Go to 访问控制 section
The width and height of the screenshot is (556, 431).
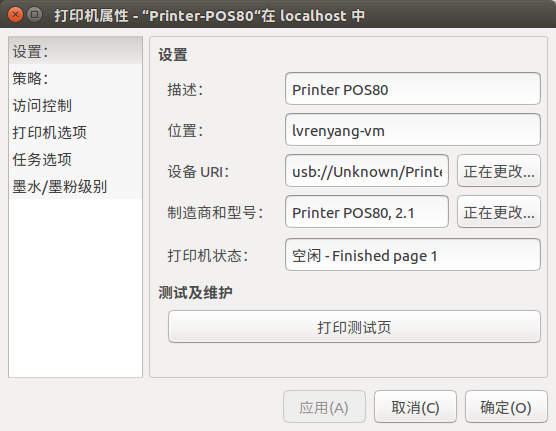[x=76, y=105]
